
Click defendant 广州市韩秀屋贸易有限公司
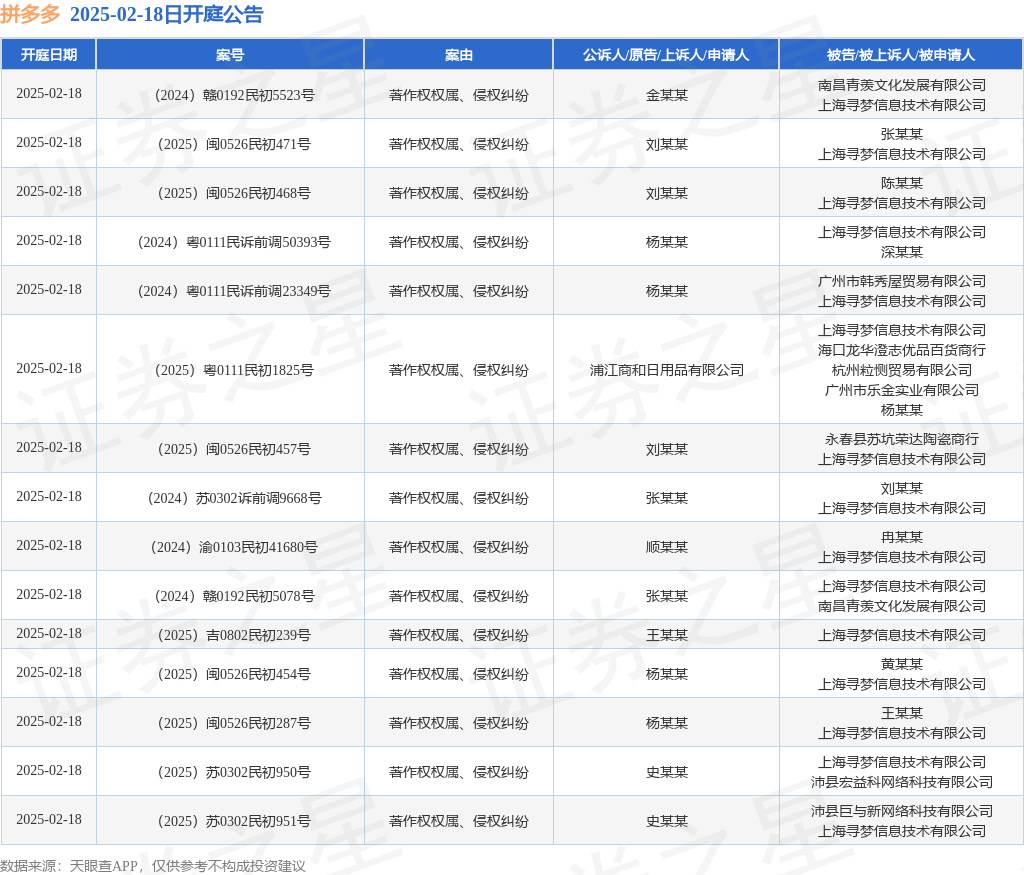pos(901,281)
